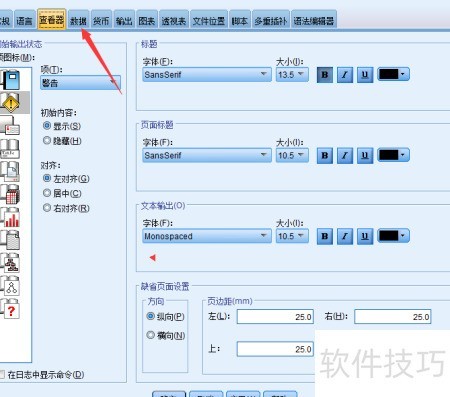Switch to the 图表 tab
Screen dimensions: 450x397
(x=147, y=21)
